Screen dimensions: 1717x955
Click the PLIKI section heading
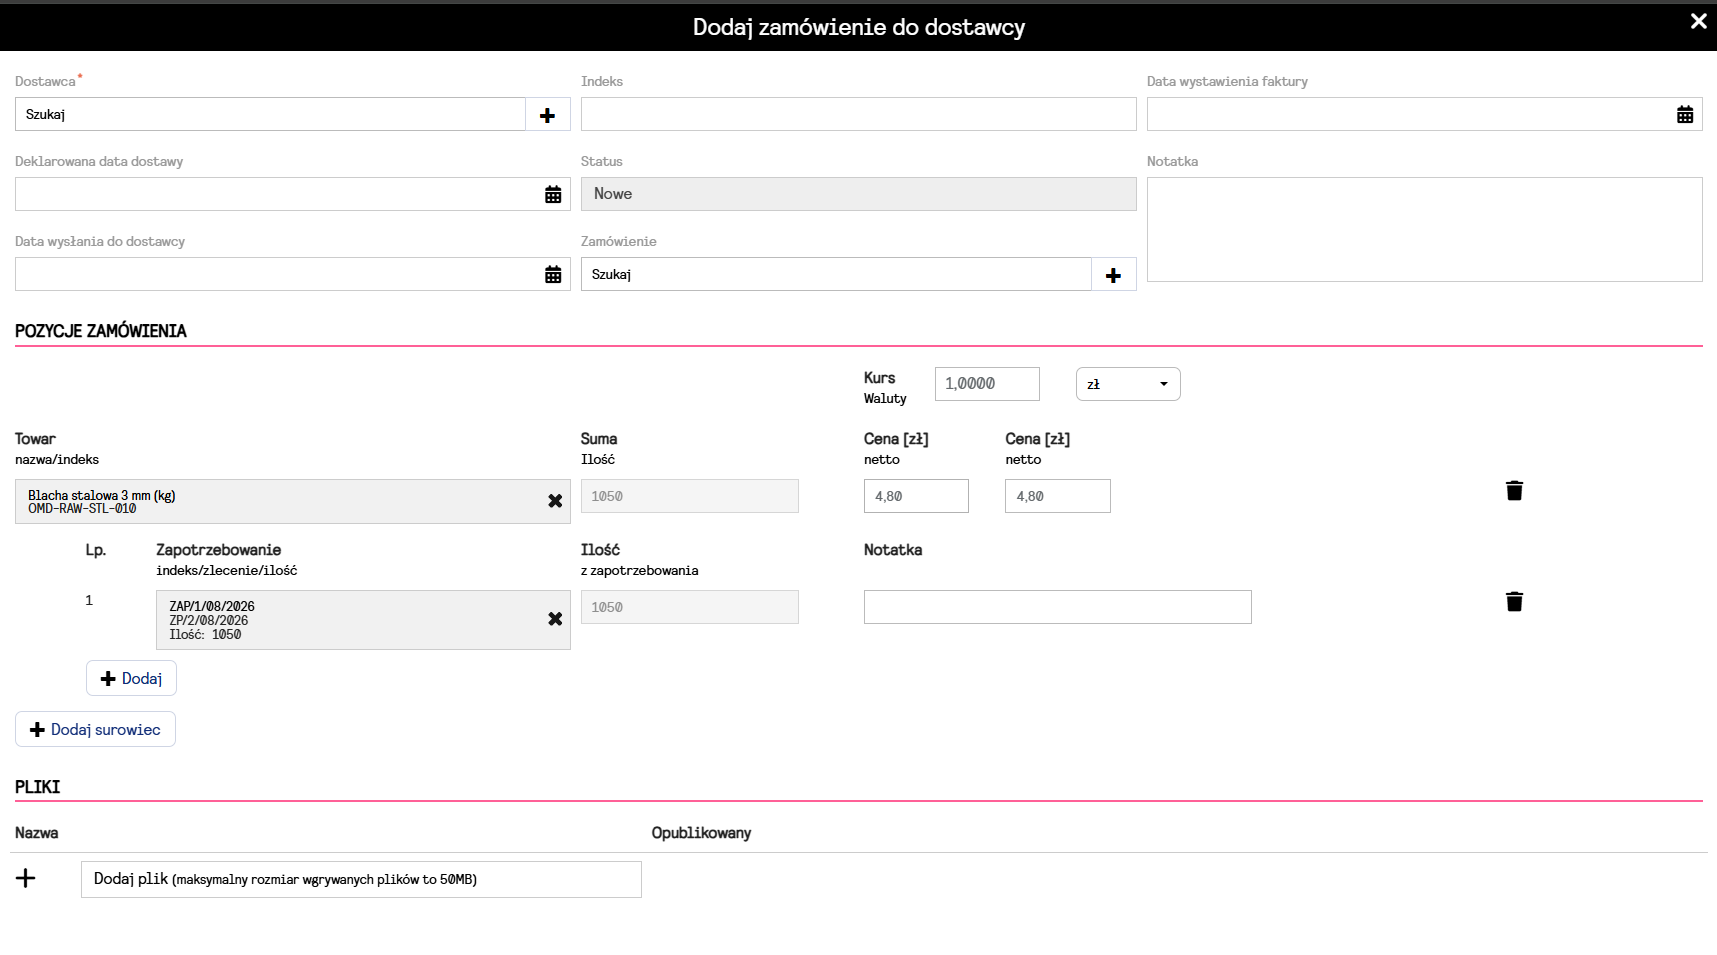[38, 787]
